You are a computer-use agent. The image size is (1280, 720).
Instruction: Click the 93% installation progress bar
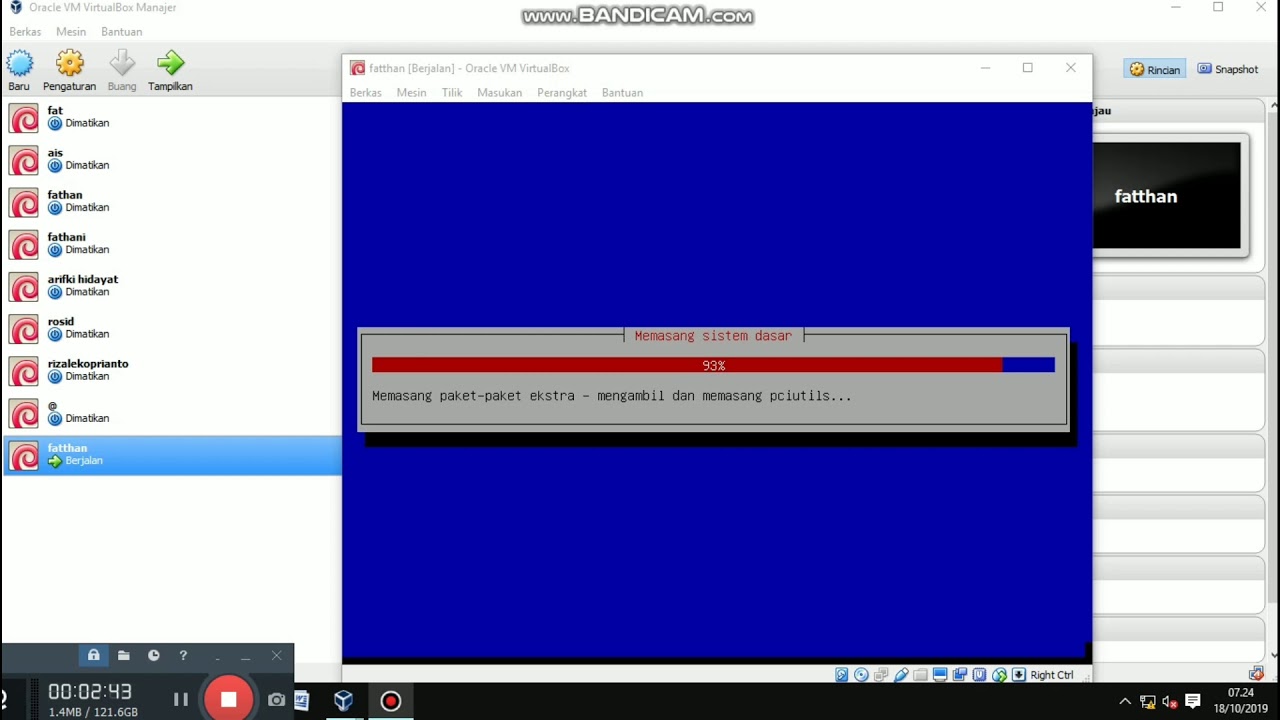[713, 366]
